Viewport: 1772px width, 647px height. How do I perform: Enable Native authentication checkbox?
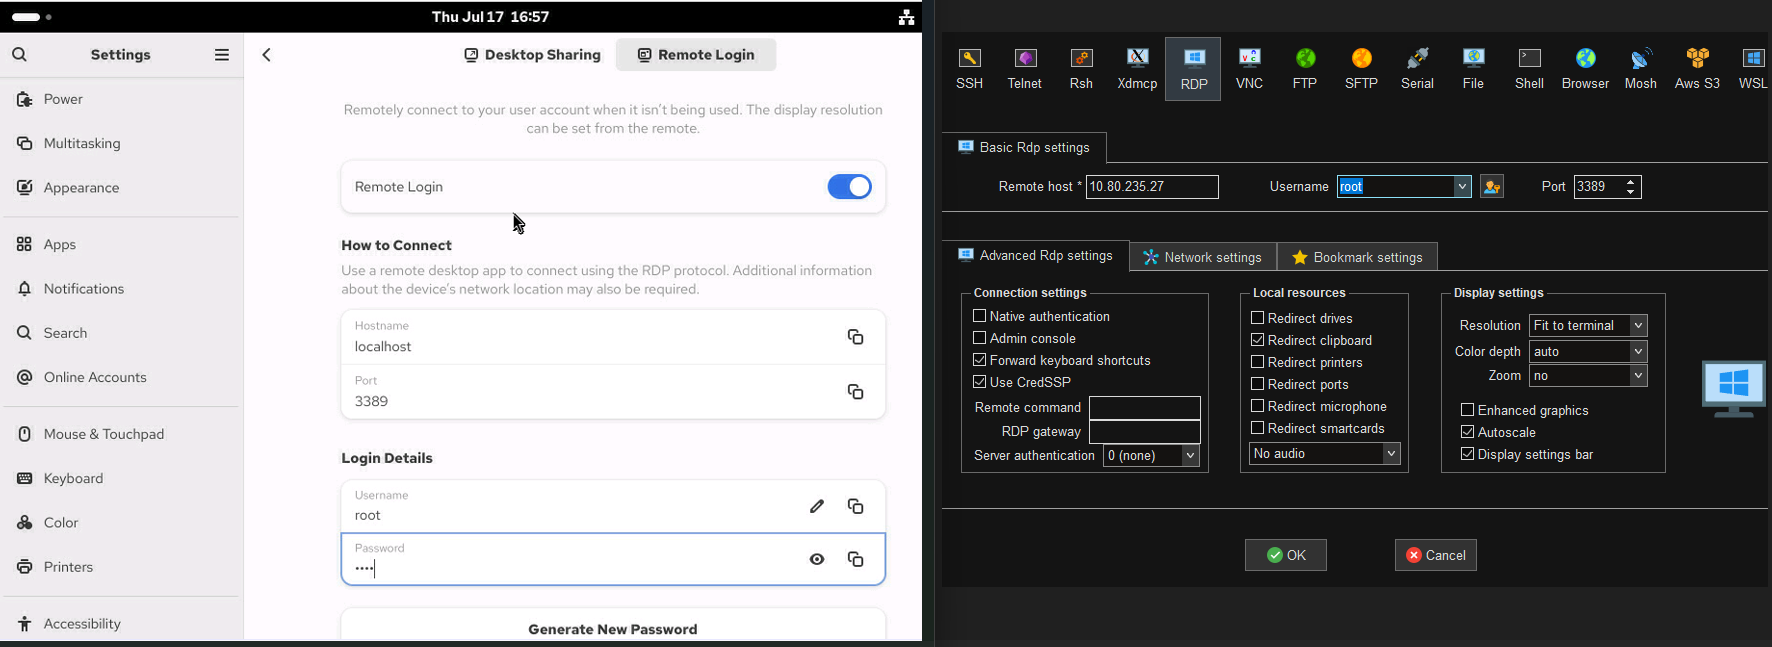(980, 316)
